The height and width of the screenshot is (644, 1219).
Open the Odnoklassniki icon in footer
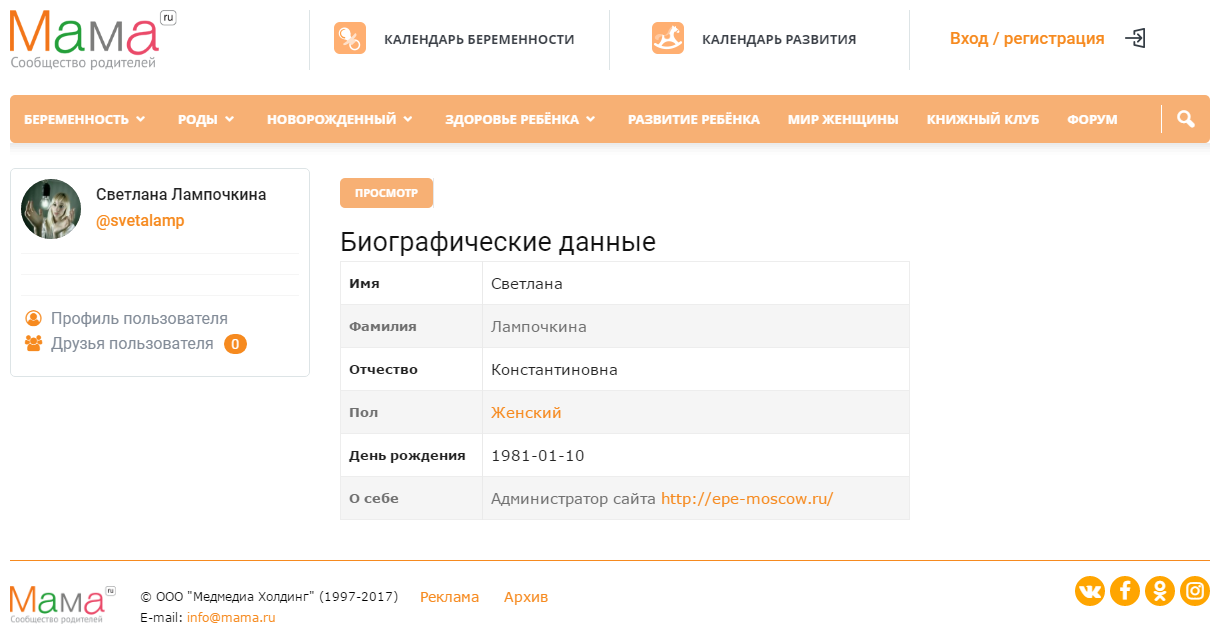pyautogui.click(x=1160, y=591)
